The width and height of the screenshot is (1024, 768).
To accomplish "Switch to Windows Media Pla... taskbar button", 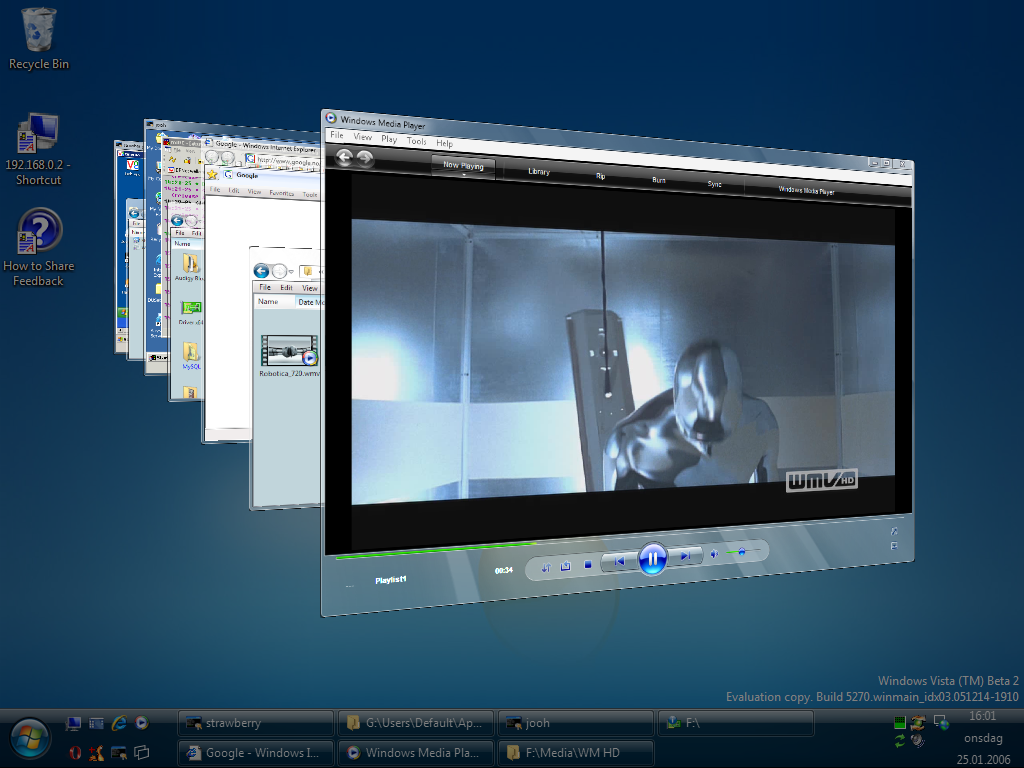I will pos(416,753).
